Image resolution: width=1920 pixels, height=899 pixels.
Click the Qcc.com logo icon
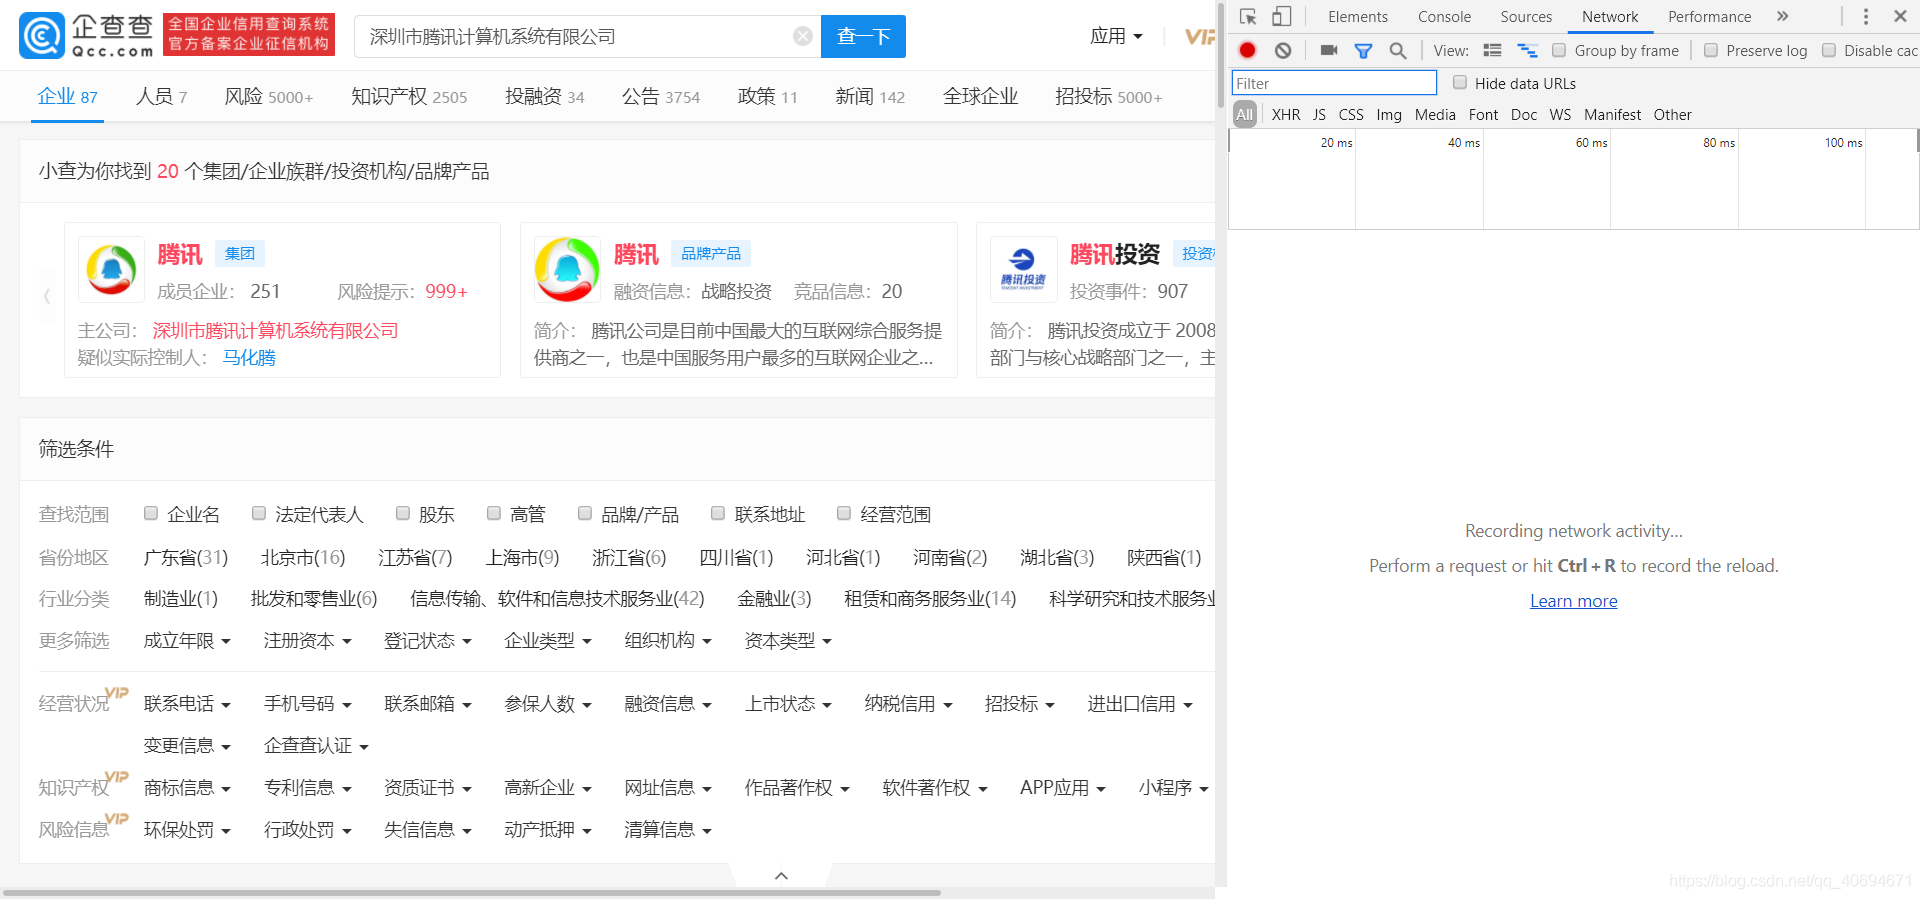pyautogui.click(x=42, y=36)
